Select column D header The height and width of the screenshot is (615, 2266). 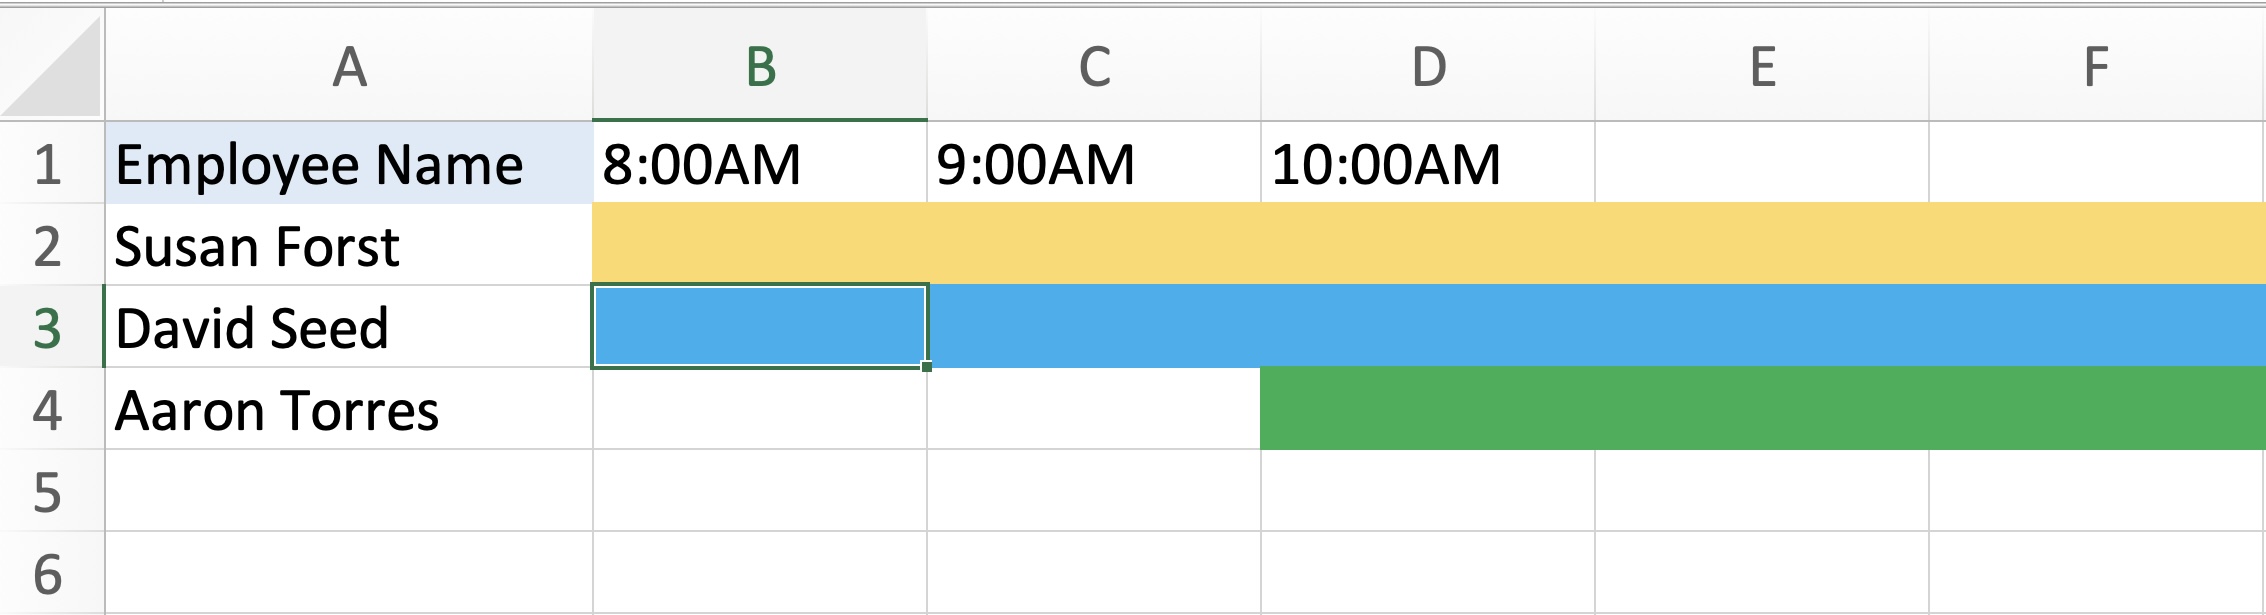[1428, 66]
